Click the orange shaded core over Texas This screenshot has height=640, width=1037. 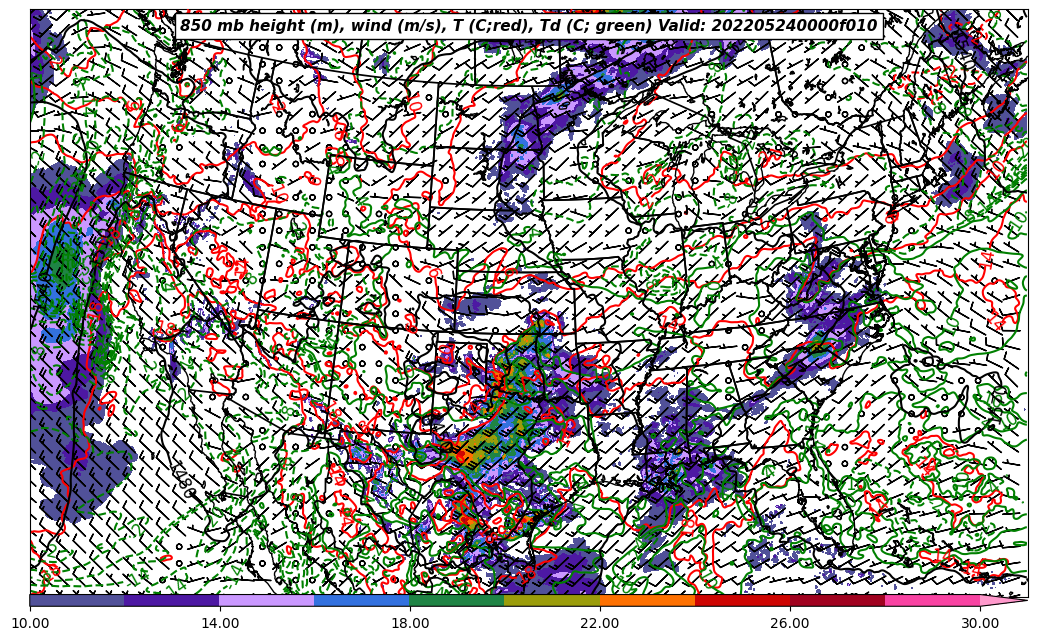coord(465,456)
